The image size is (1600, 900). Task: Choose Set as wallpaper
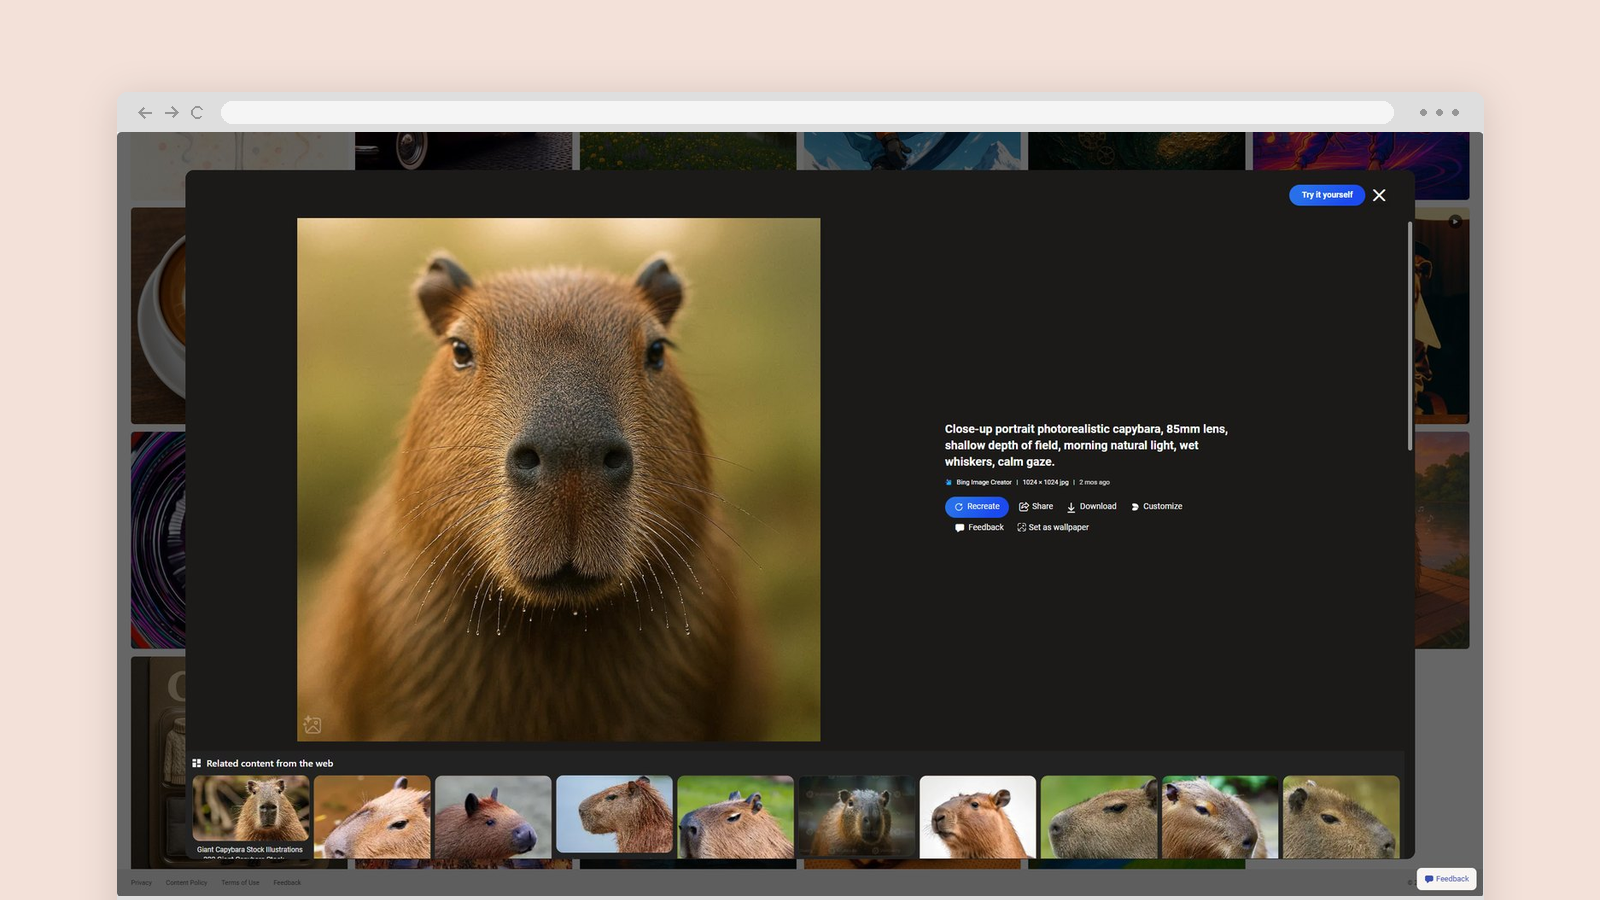pyautogui.click(x=1053, y=528)
